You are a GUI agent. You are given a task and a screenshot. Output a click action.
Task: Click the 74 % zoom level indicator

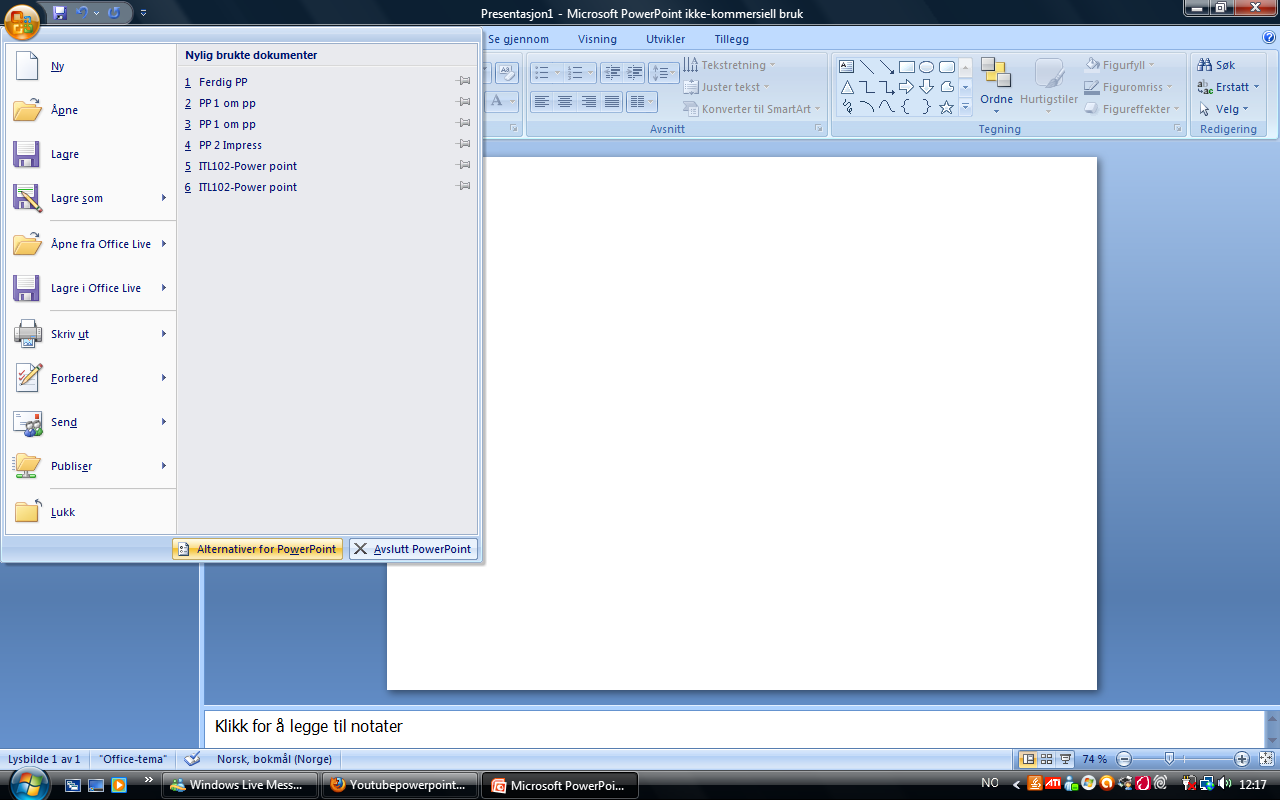pyautogui.click(x=1095, y=759)
